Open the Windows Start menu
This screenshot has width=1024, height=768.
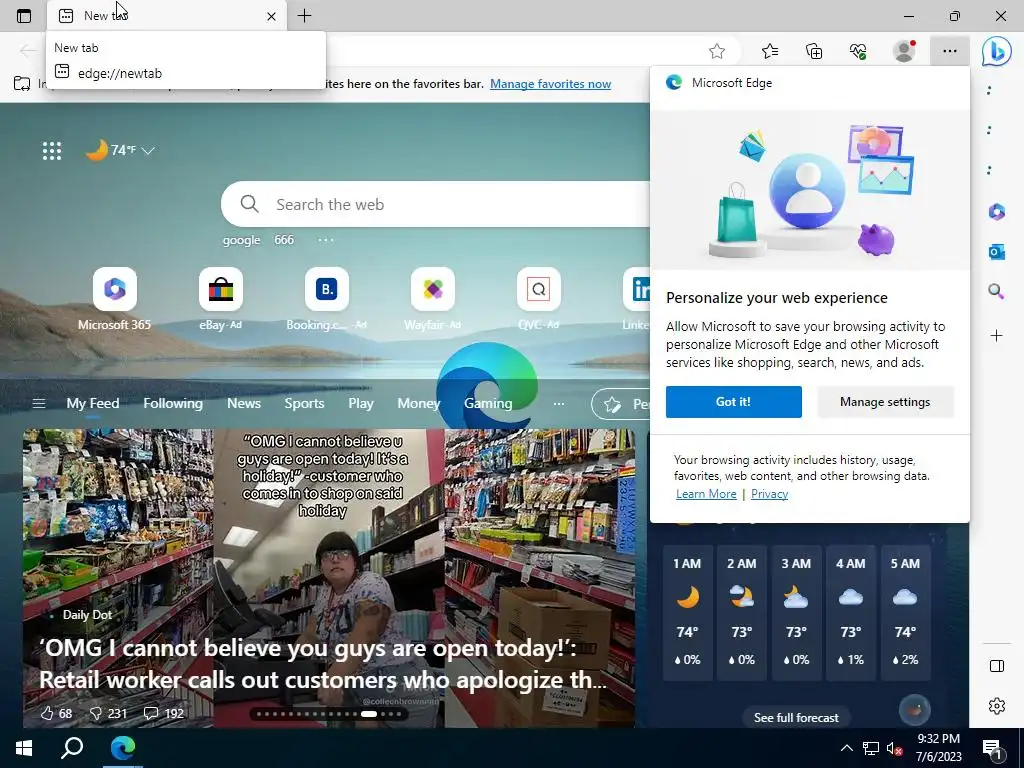(x=24, y=748)
